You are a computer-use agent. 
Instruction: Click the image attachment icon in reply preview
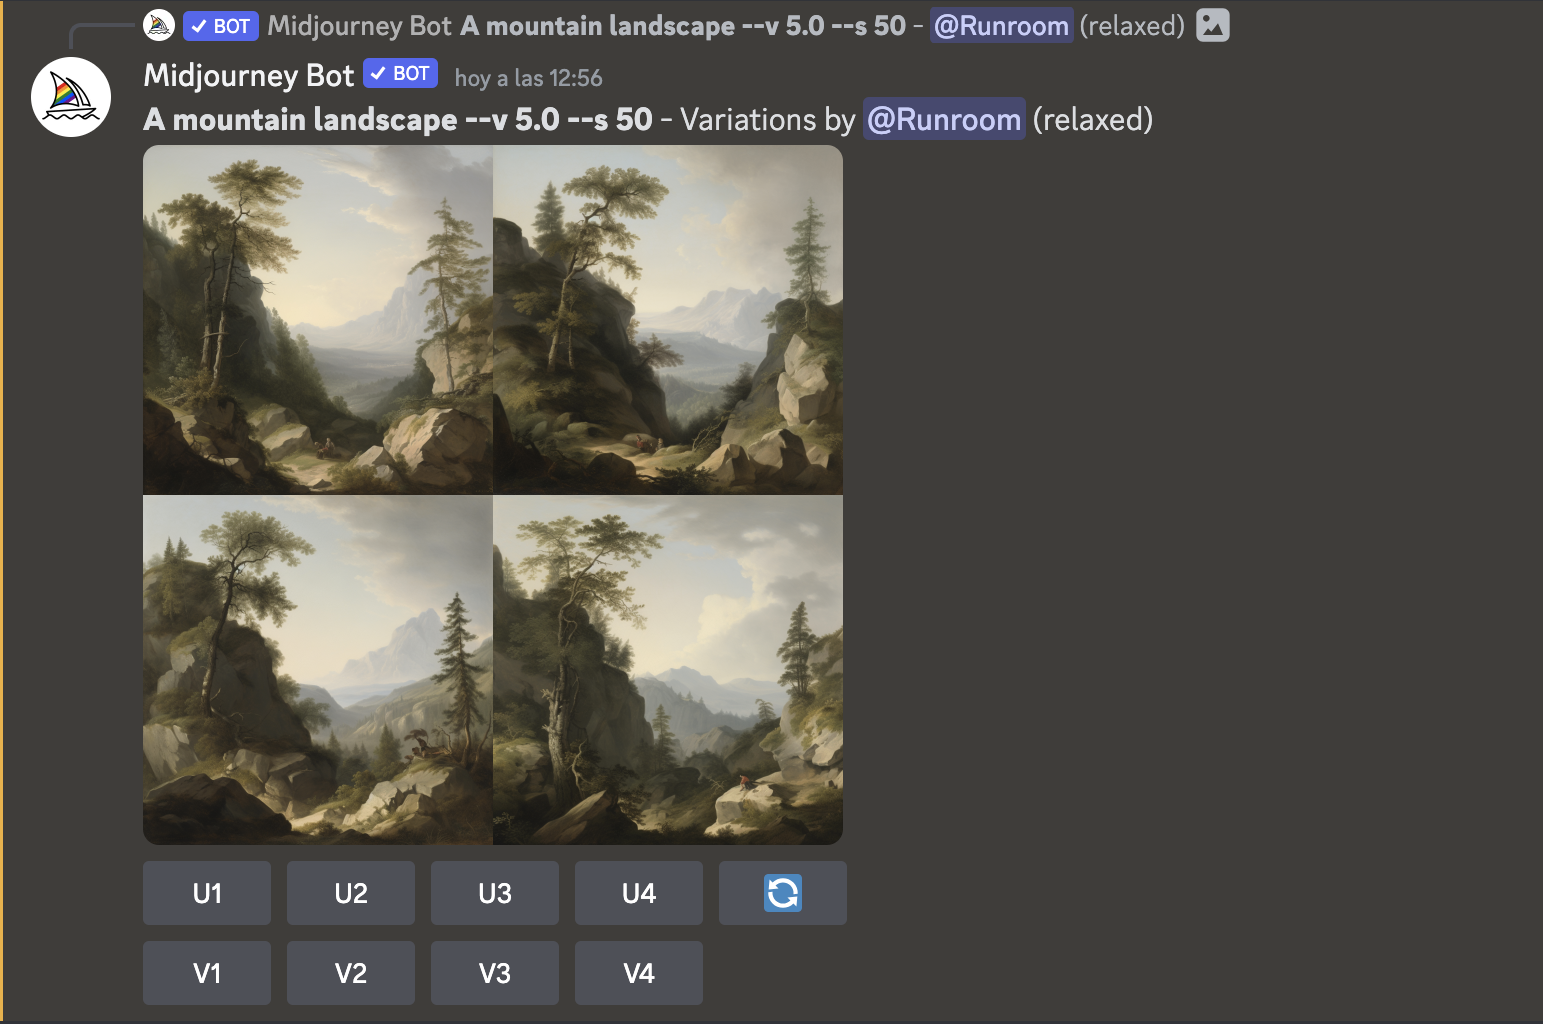[x=1212, y=25]
